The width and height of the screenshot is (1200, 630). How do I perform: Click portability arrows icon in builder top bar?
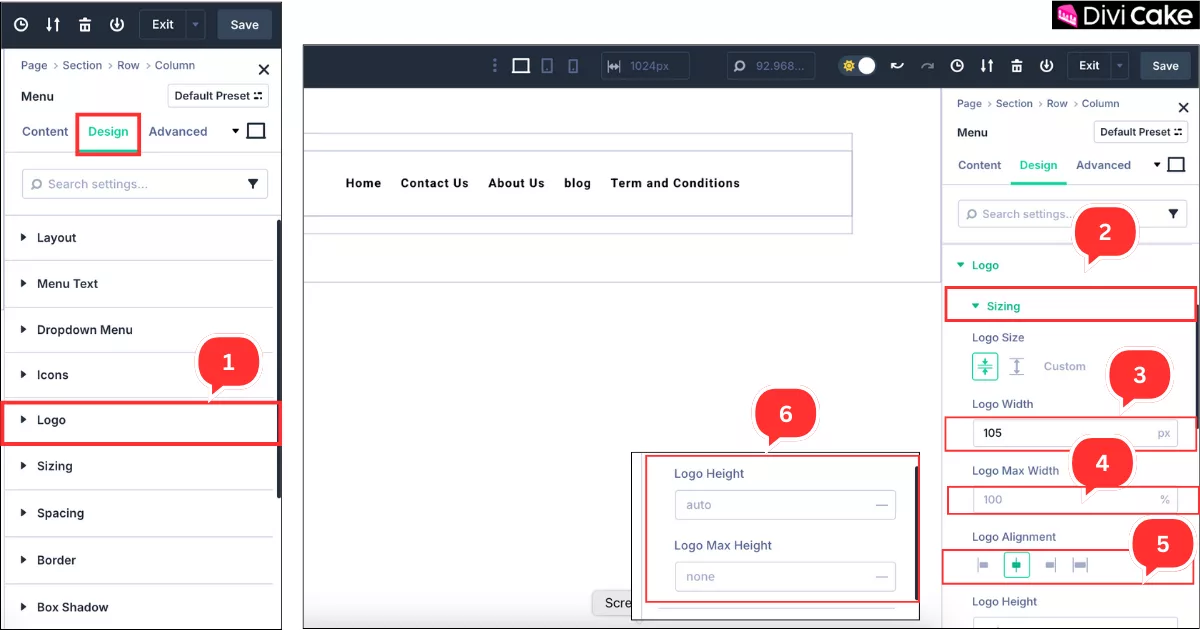point(987,66)
